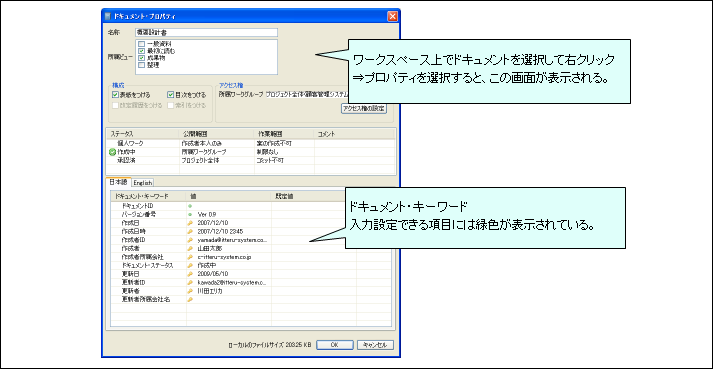Select the バージョン番号 keyword label
The height and width of the screenshot is (370, 714).
click(138, 214)
